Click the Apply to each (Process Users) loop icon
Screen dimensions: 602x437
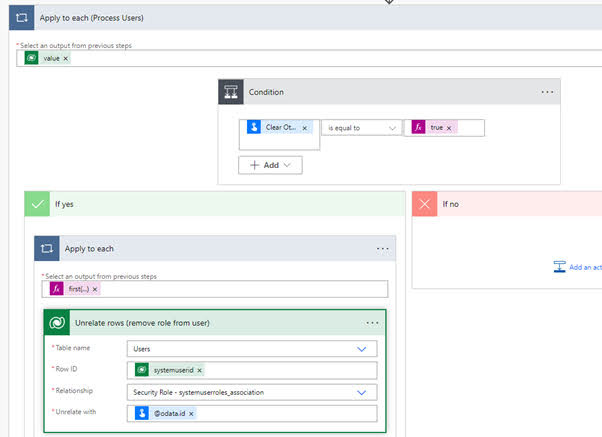21,19
